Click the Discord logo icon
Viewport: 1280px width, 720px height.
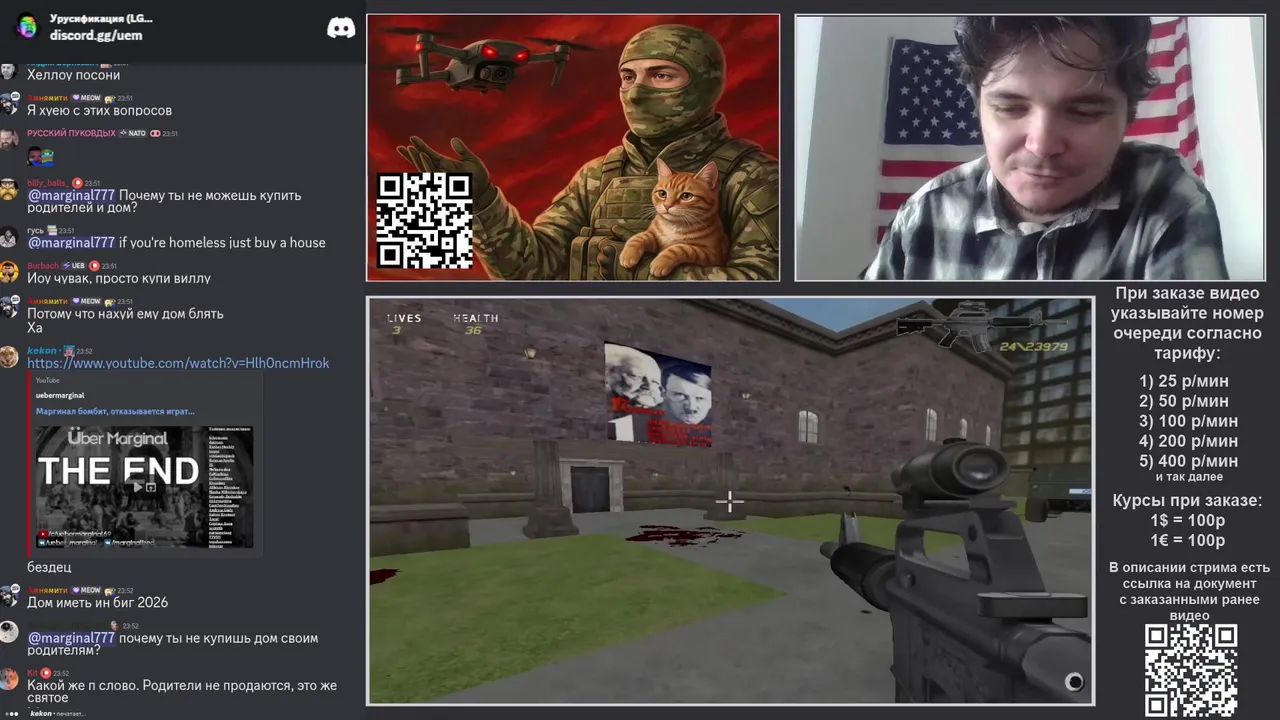click(341, 28)
